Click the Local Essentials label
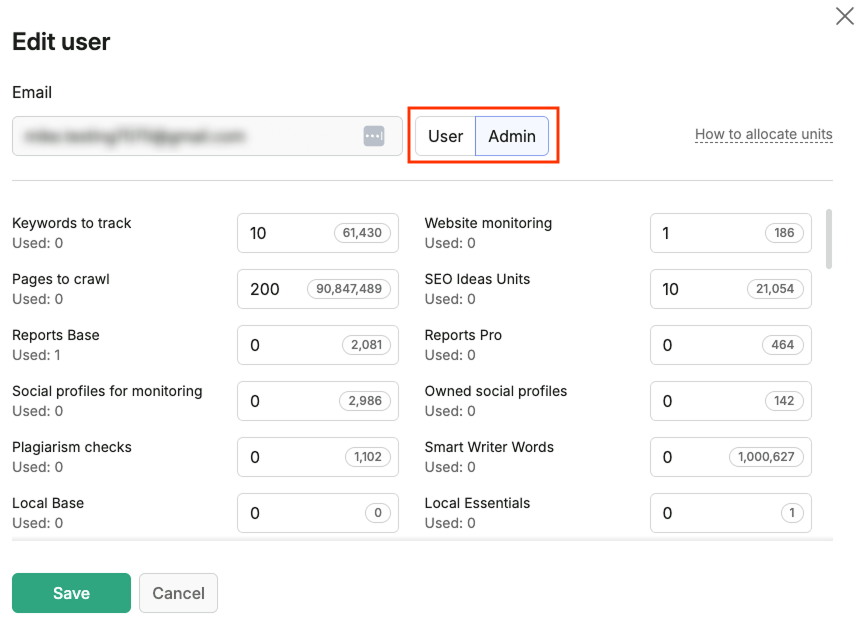 pyautogui.click(x=477, y=503)
